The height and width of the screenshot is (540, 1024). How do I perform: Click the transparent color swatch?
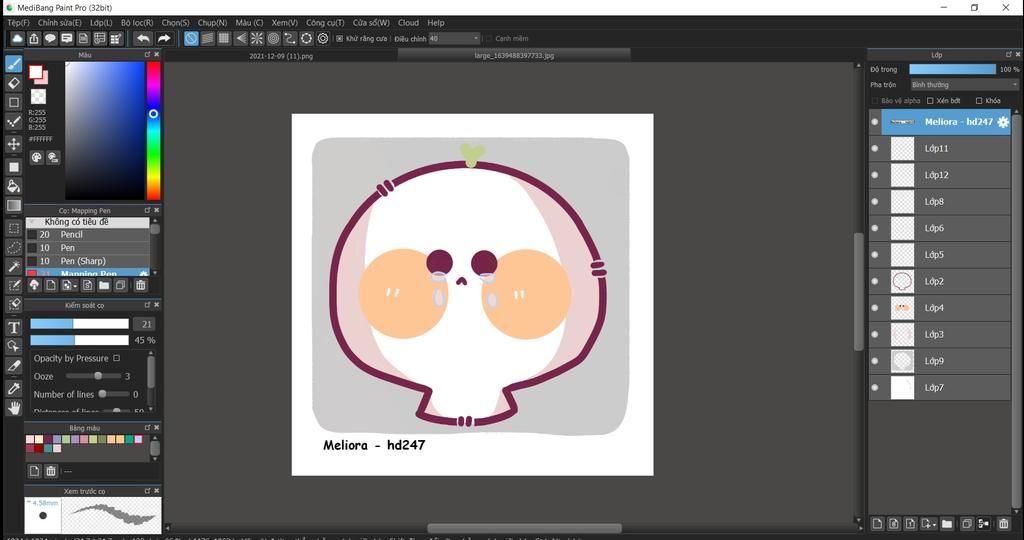[x=39, y=97]
